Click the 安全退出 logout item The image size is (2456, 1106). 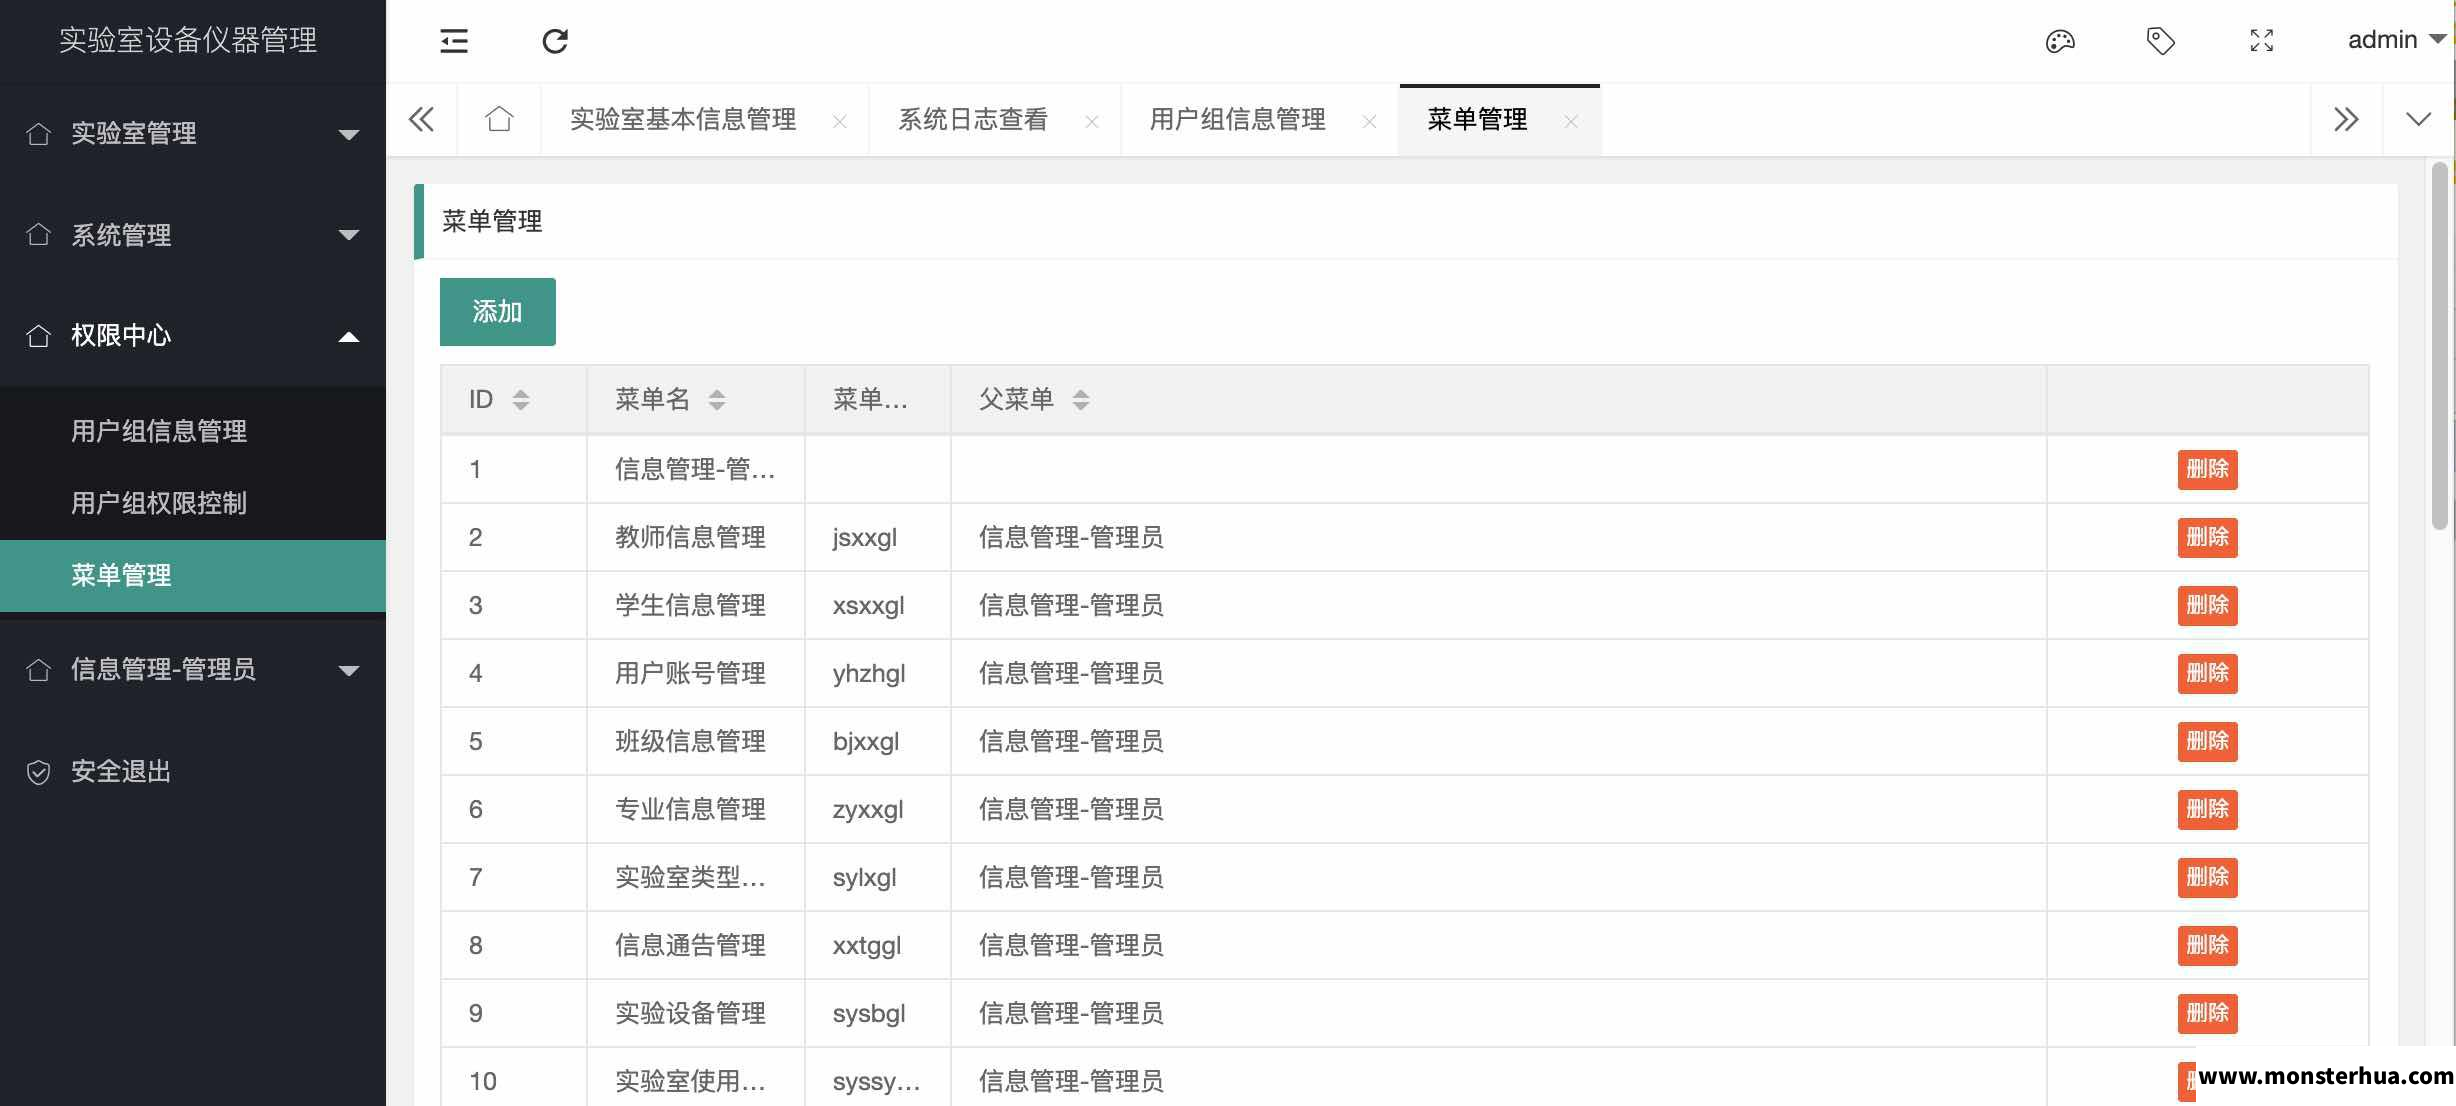pyautogui.click(x=193, y=772)
